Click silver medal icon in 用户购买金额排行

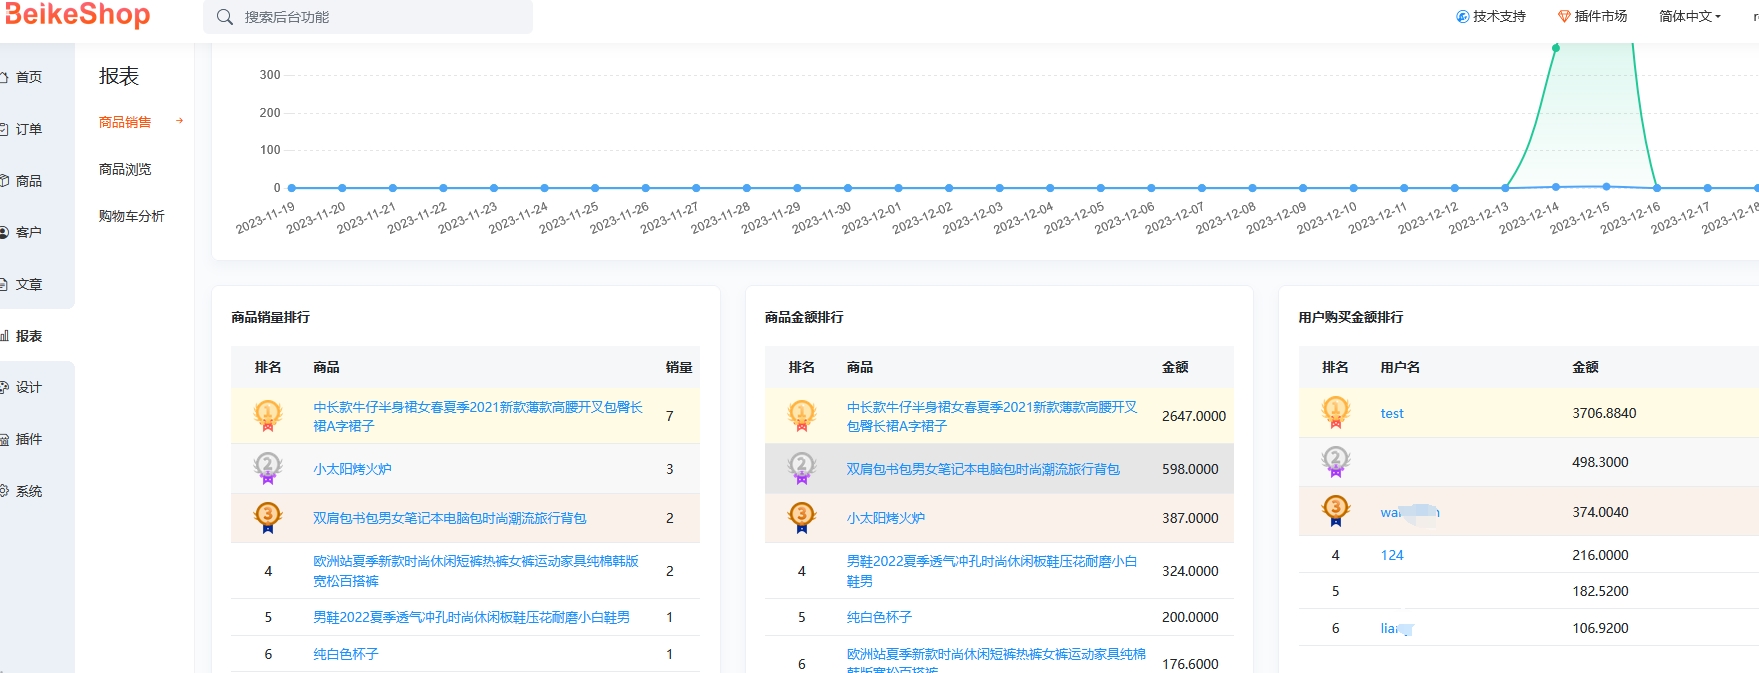click(x=1336, y=462)
